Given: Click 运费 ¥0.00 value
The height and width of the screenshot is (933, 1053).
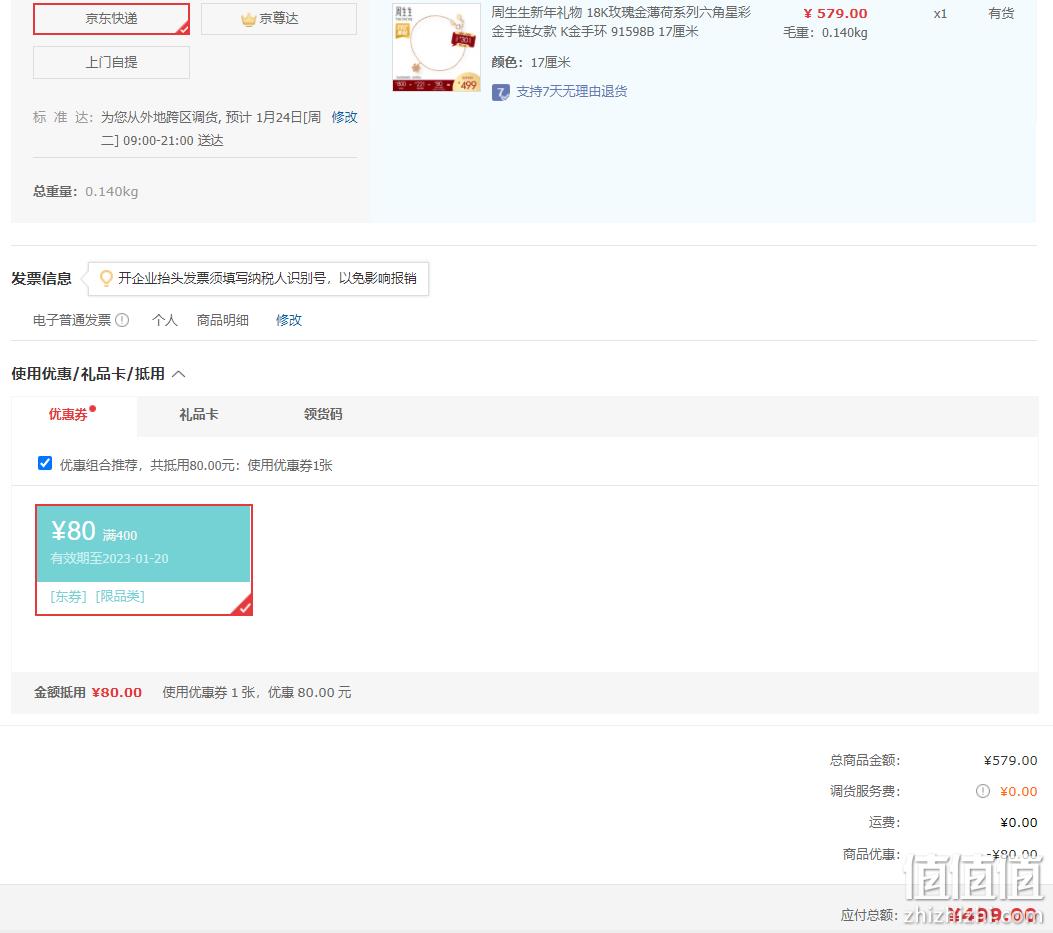Looking at the screenshot, I should click(x=1018, y=822).
